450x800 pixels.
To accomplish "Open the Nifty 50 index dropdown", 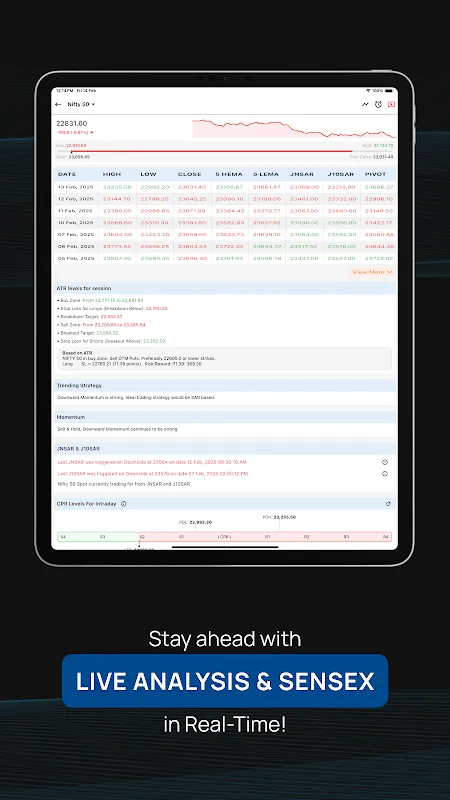I will click(x=81, y=104).
